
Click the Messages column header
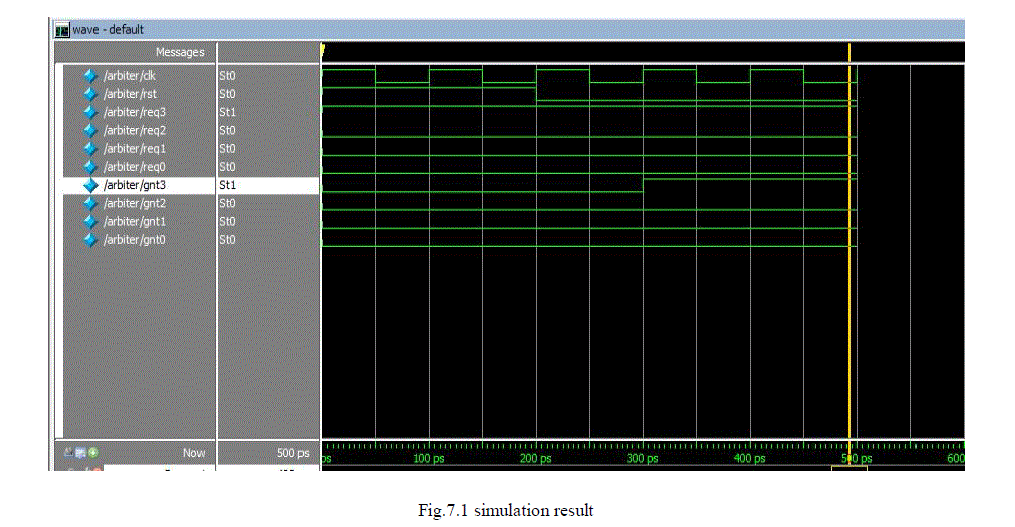[x=180, y=52]
